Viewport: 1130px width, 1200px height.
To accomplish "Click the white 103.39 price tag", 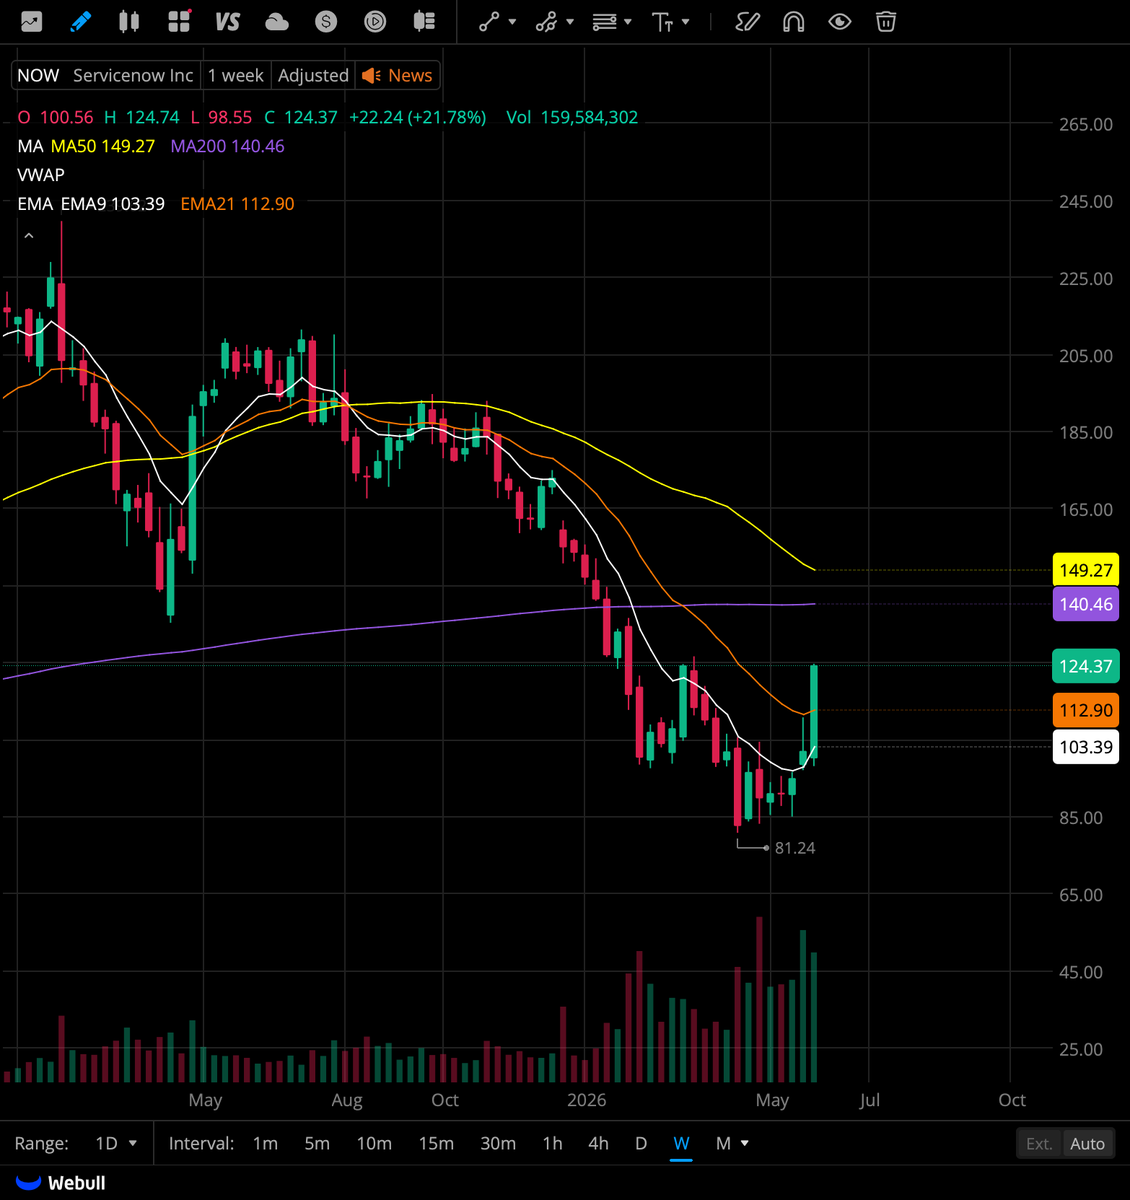I will pyautogui.click(x=1086, y=747).
